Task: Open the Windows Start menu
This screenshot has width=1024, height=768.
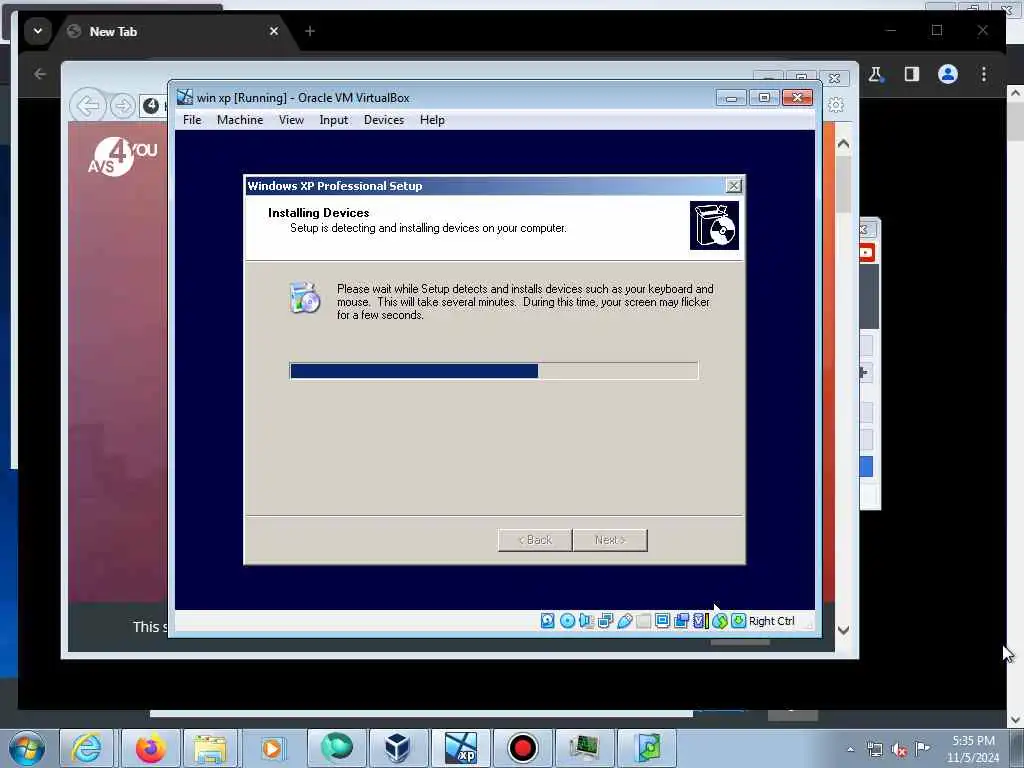Action: (x=27, y=748)
